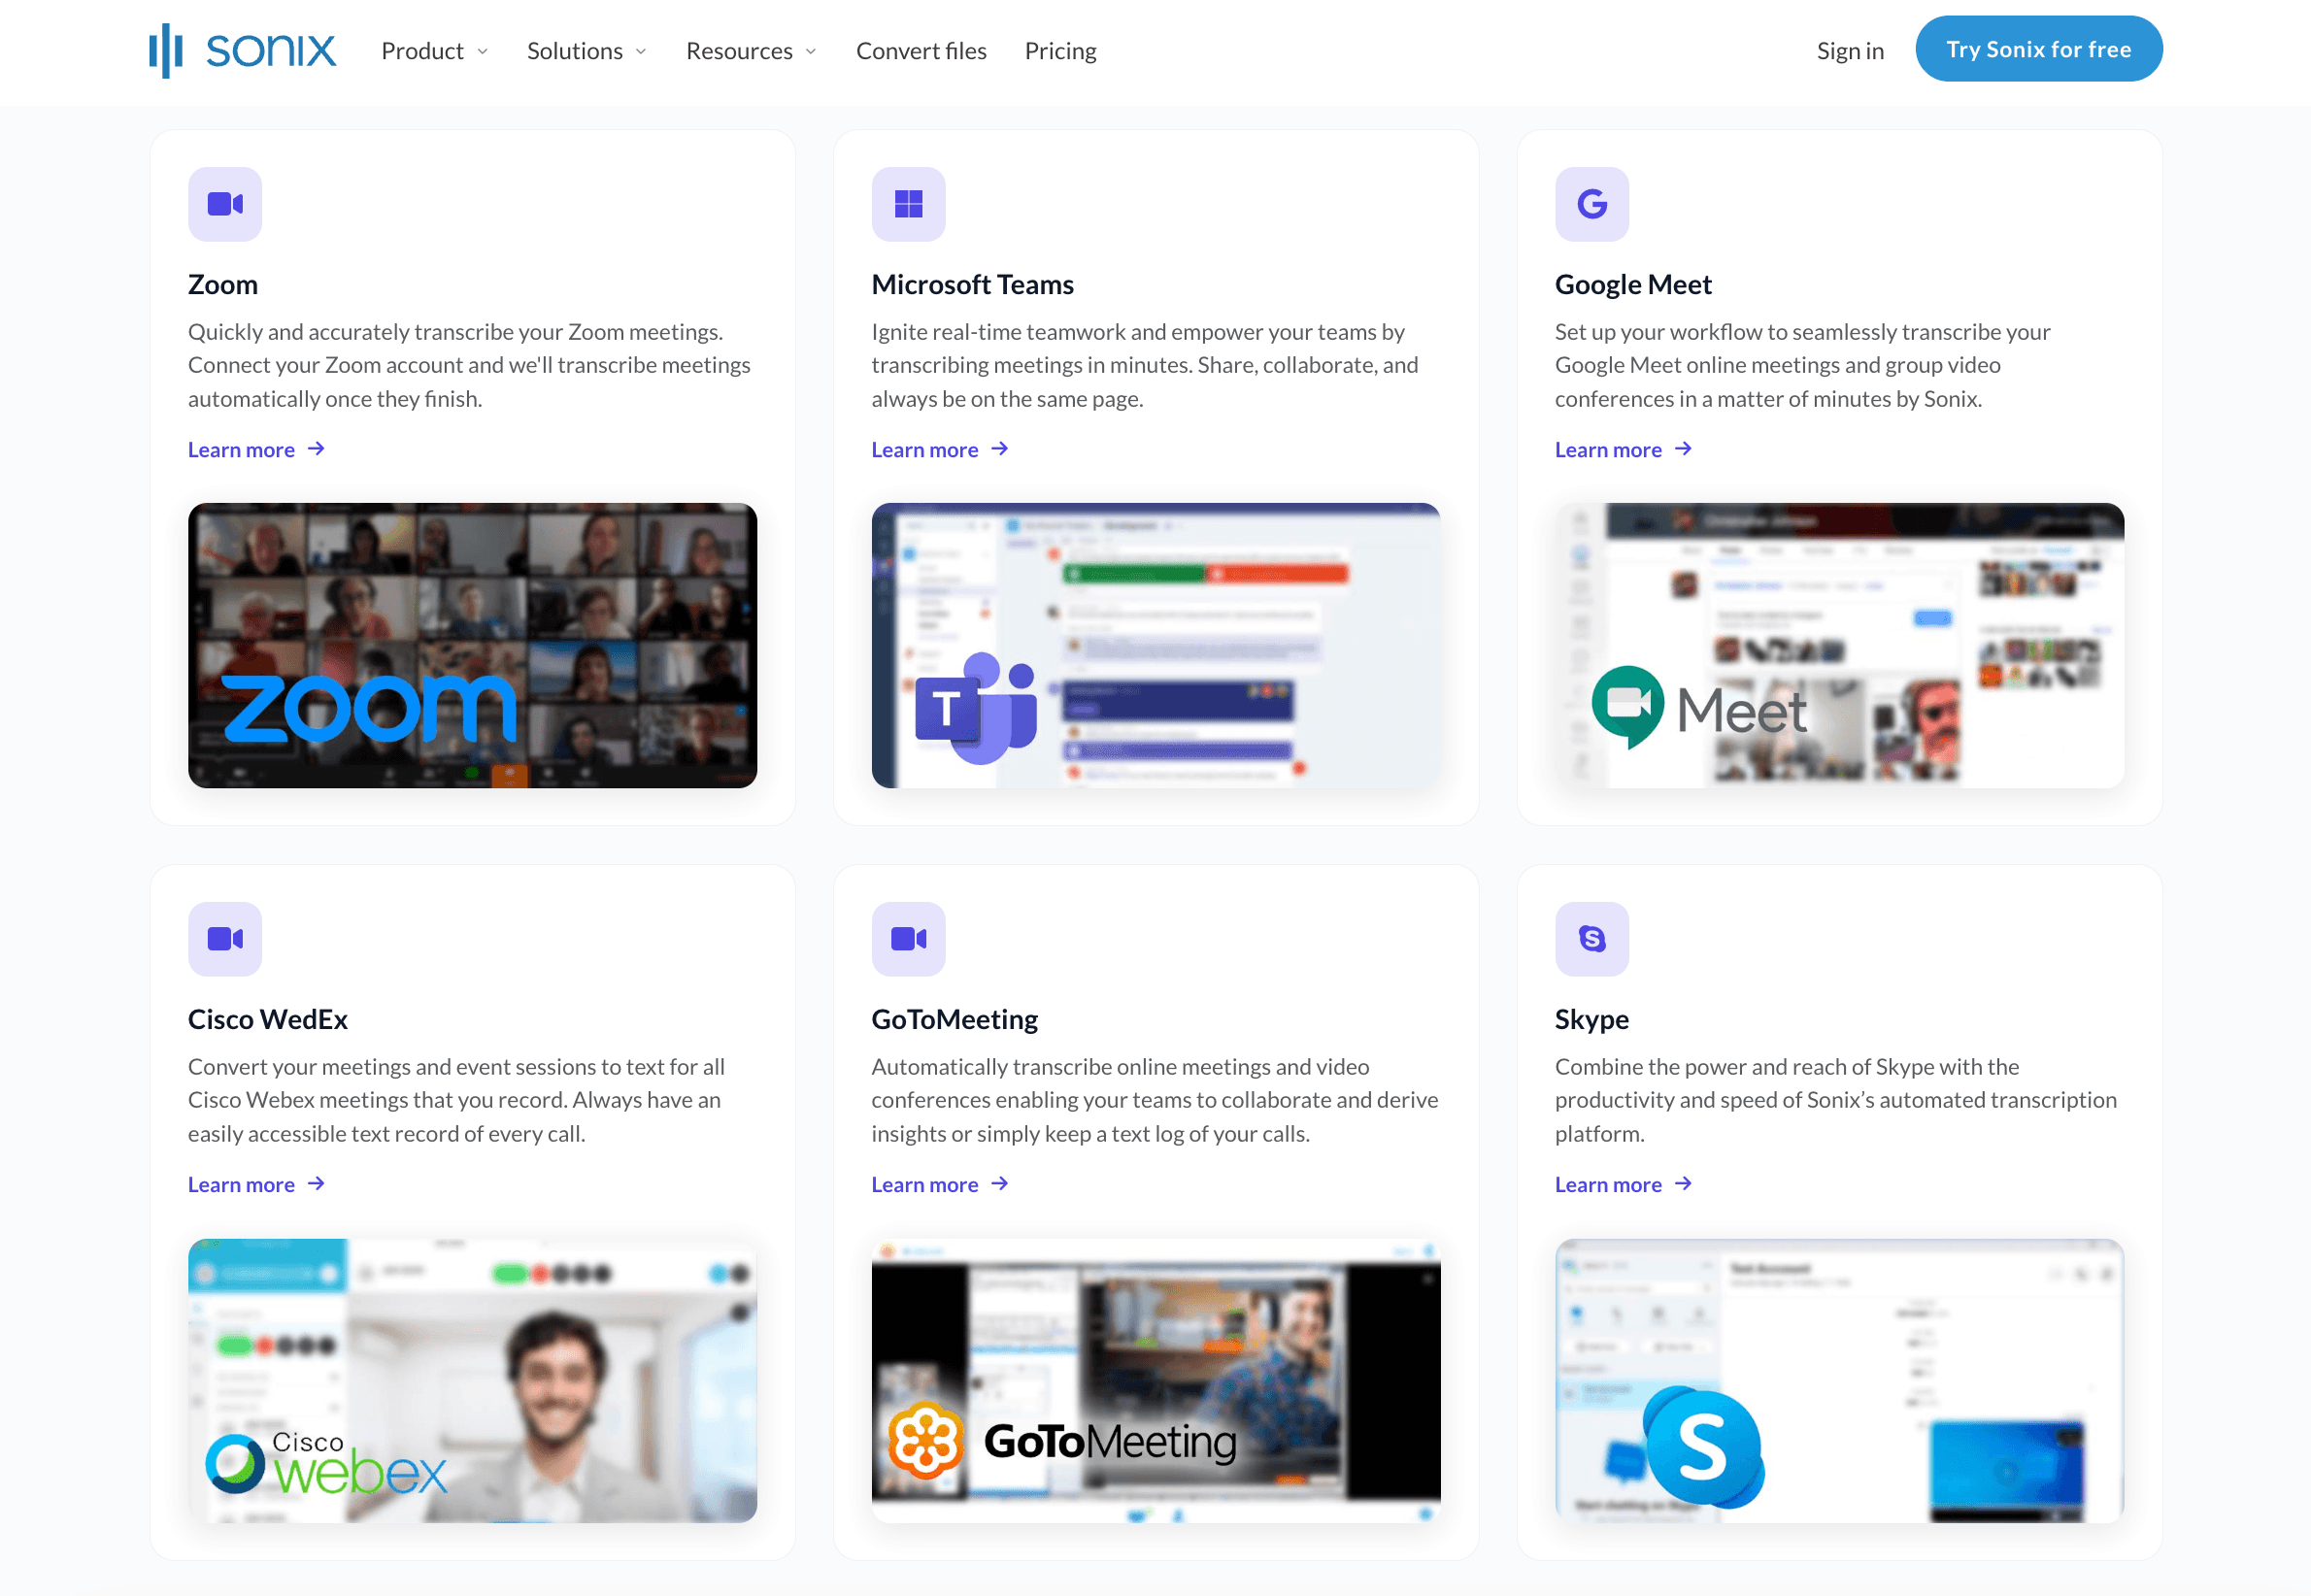Click the Try Sonix for free button

click(x=2038, y=49)
